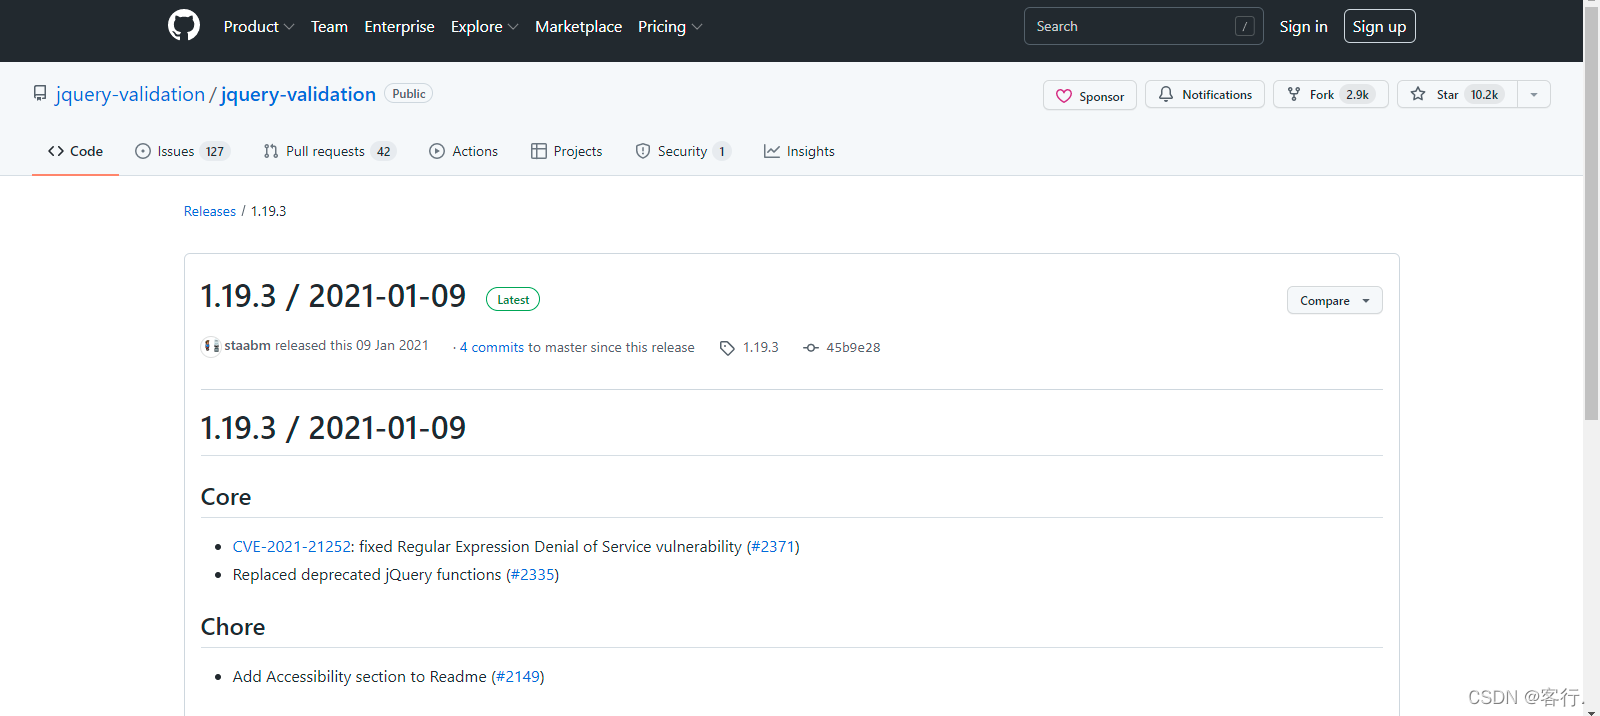The image size is (1600, 716).
Task: Open the Team page
Action: point(329,26)
